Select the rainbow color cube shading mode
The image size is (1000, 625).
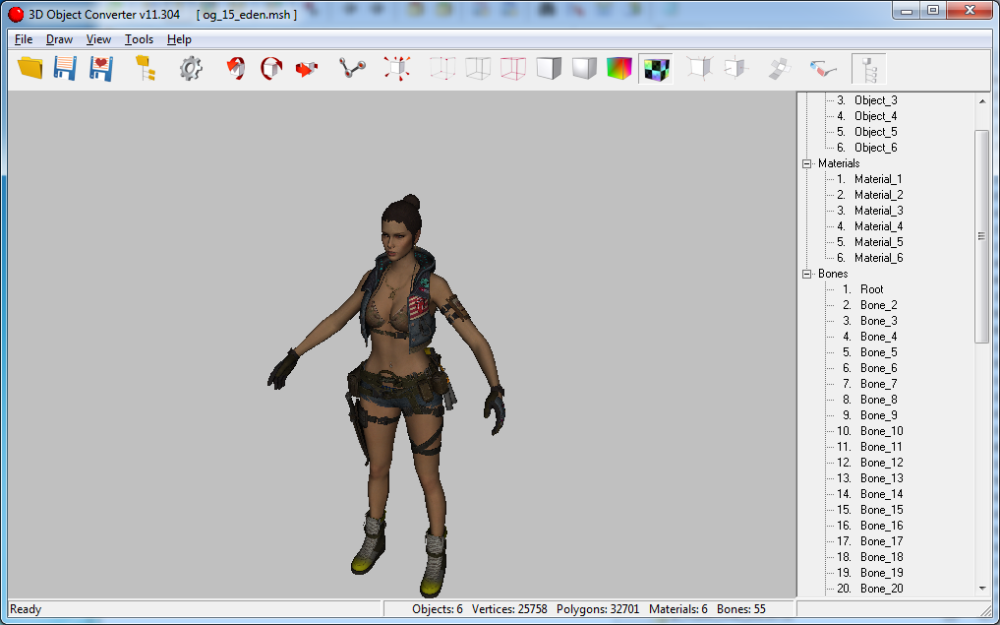[619, 68]
